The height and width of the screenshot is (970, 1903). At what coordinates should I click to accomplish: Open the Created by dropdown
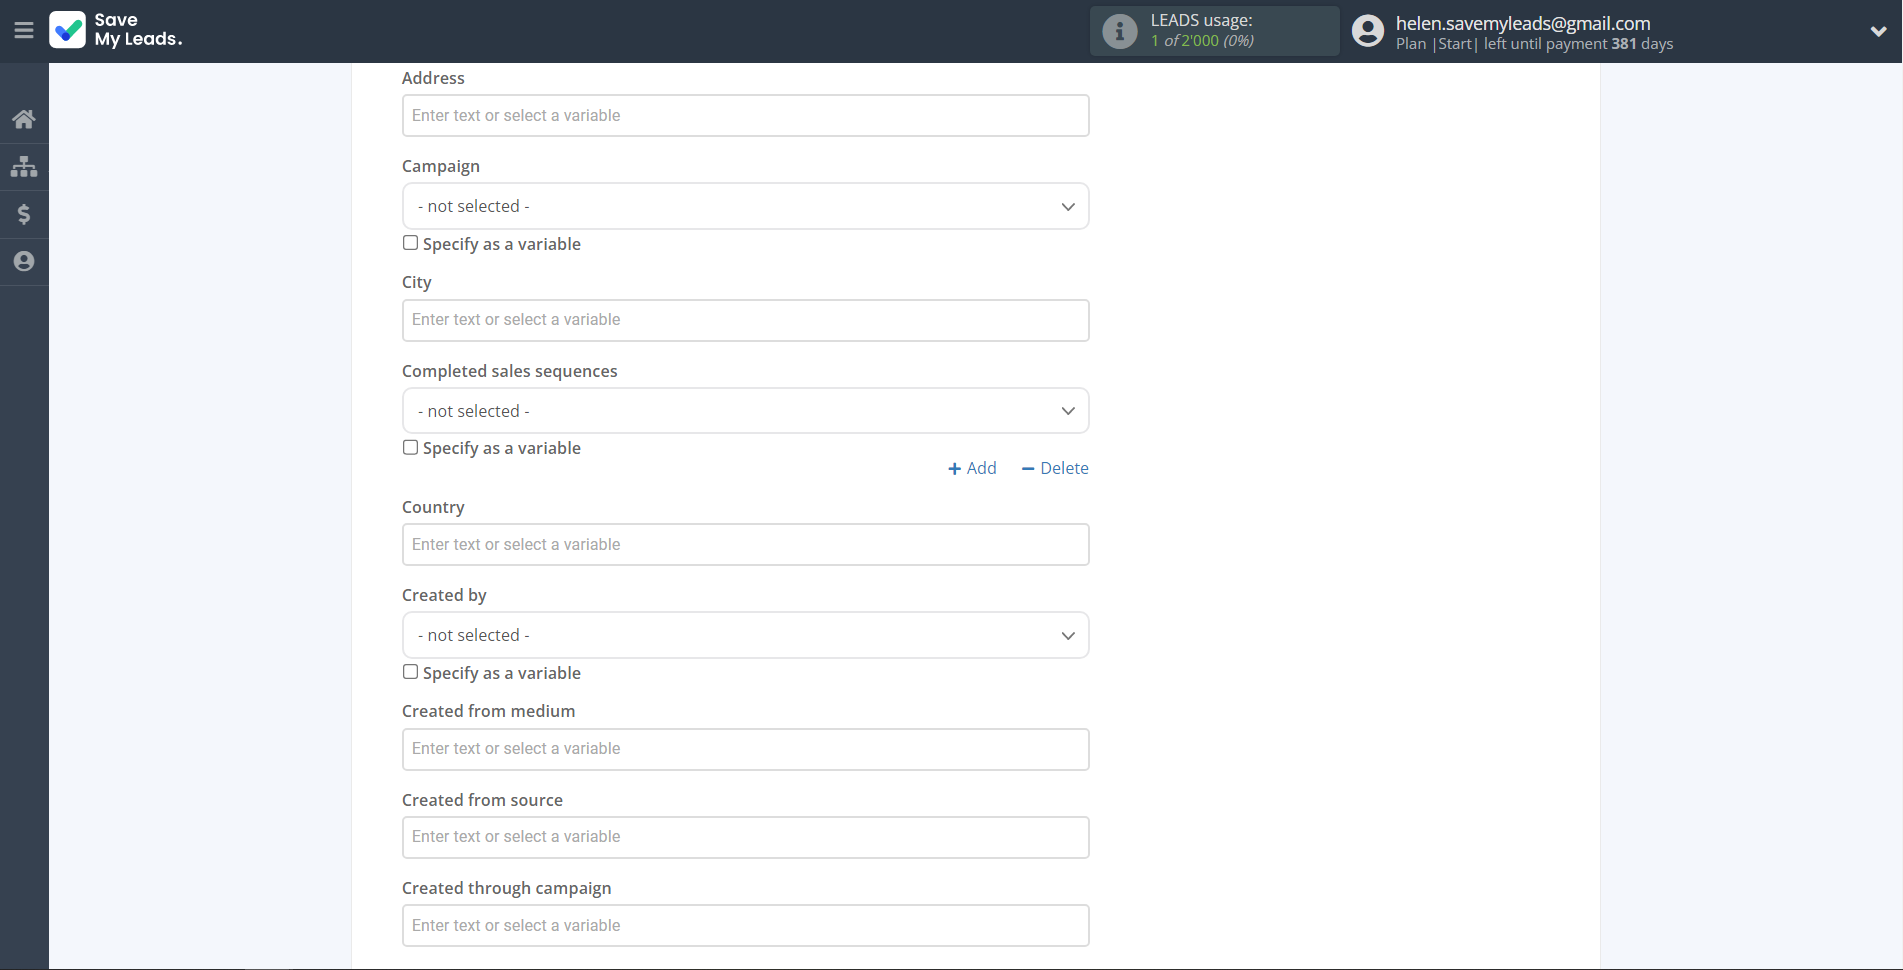pyautogui.click(x=745, y=635)
